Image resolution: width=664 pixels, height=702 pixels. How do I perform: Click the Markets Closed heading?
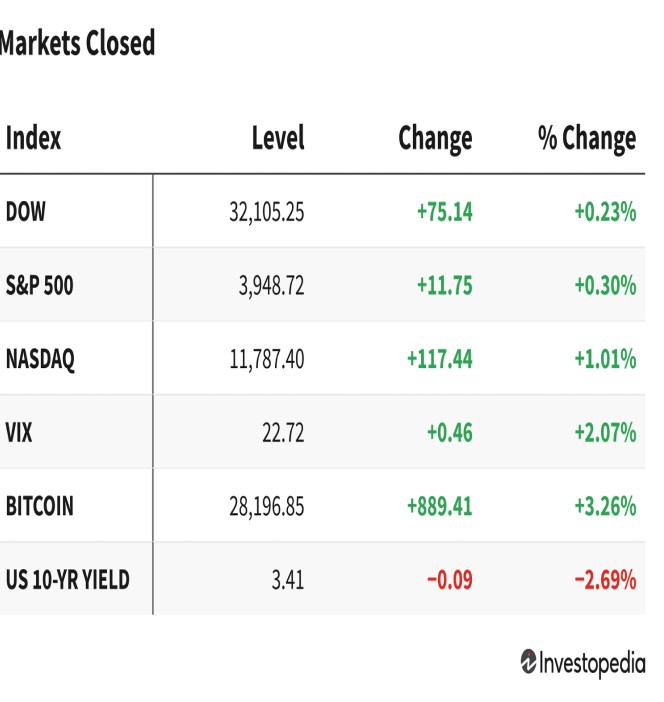[x=77, y=43]
